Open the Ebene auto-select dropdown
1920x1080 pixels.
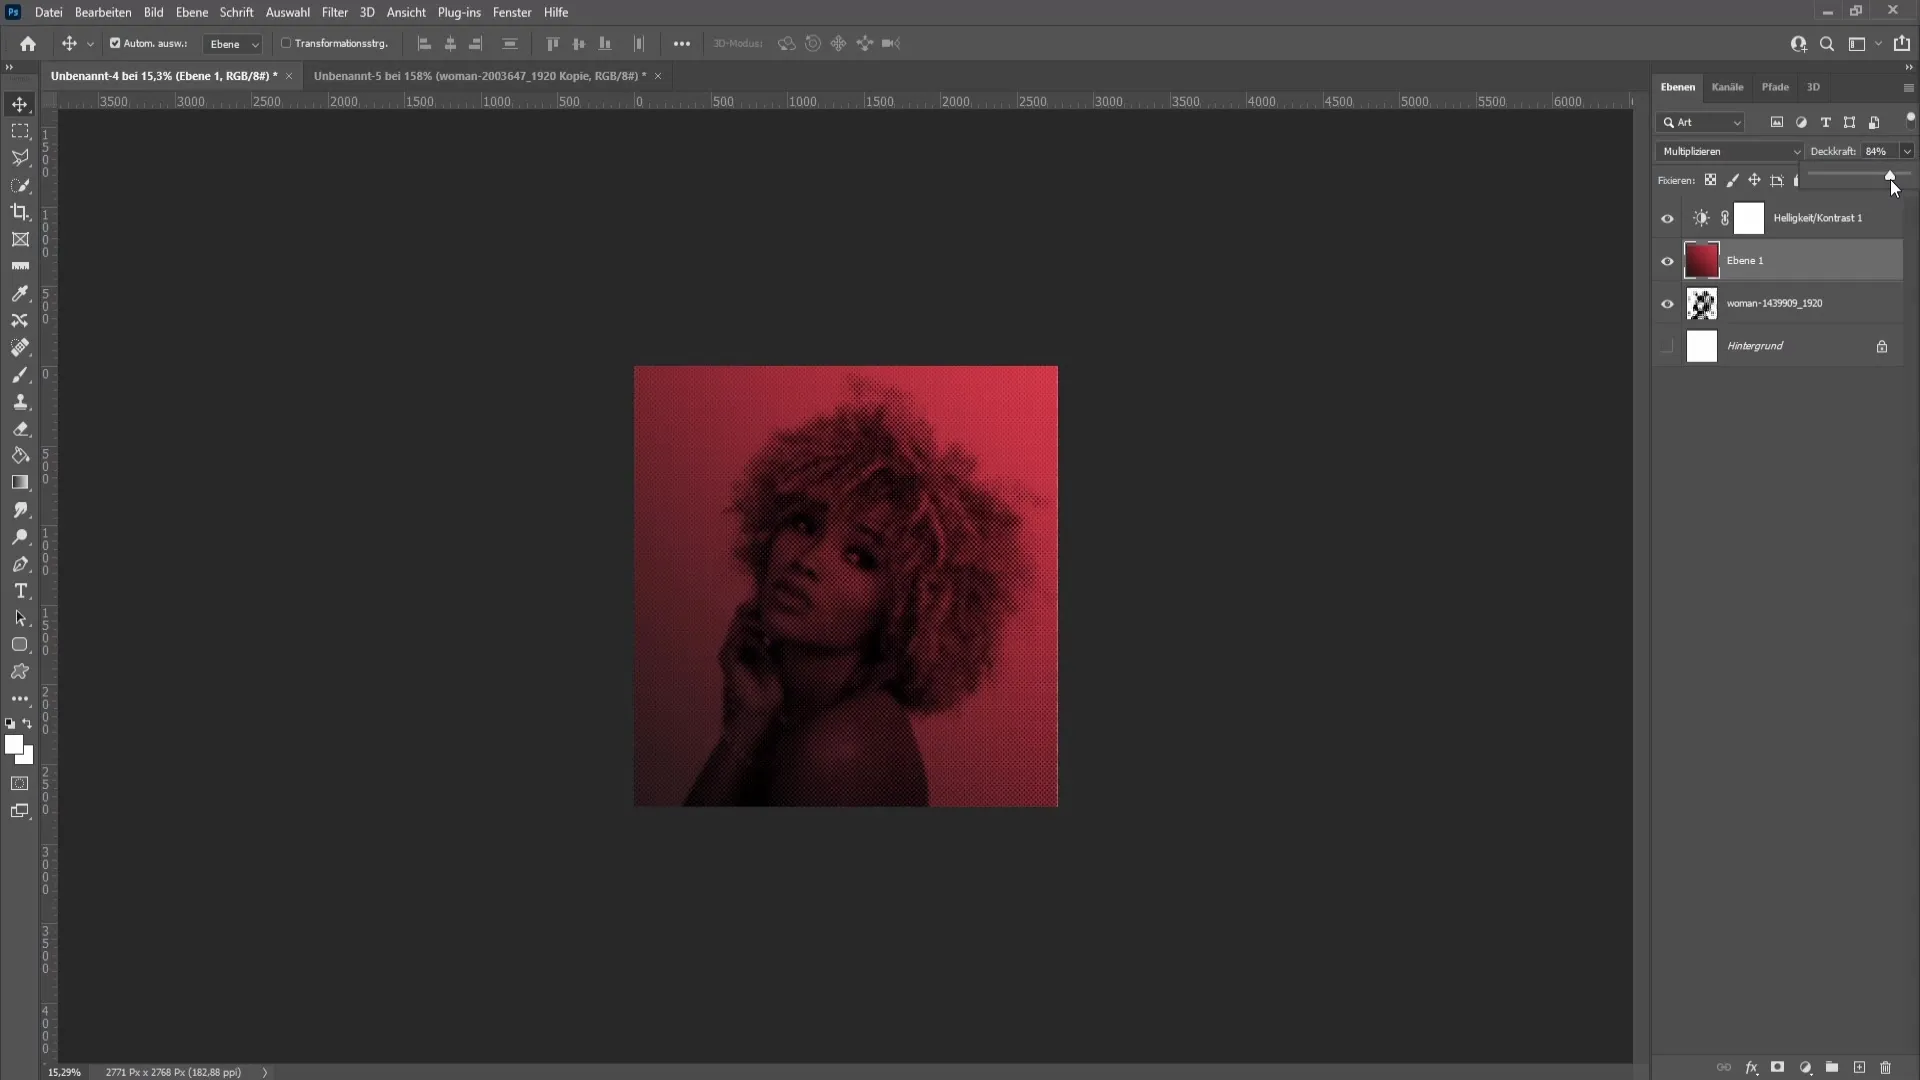pyautogui.click(x=233, y=44)
